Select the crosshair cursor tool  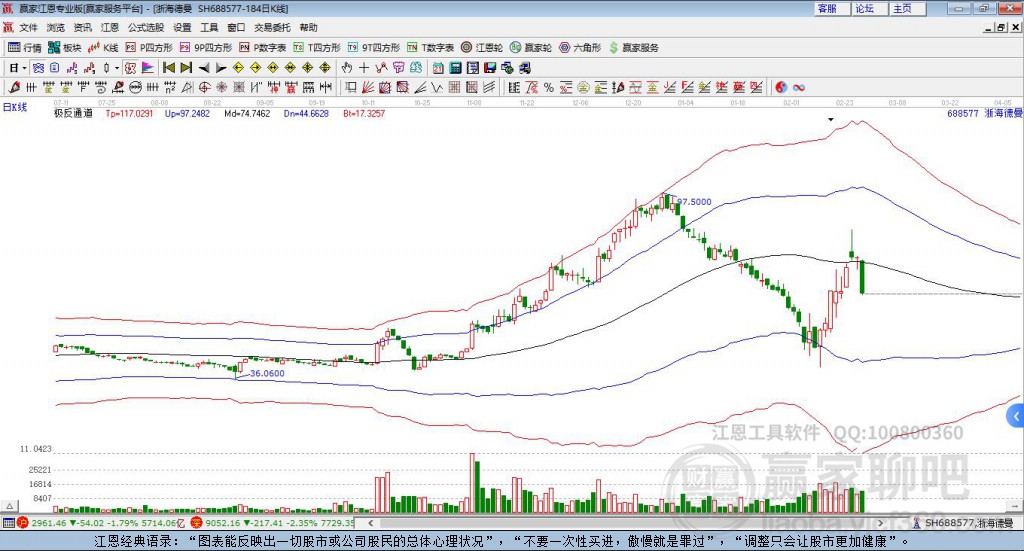[364, 68]
